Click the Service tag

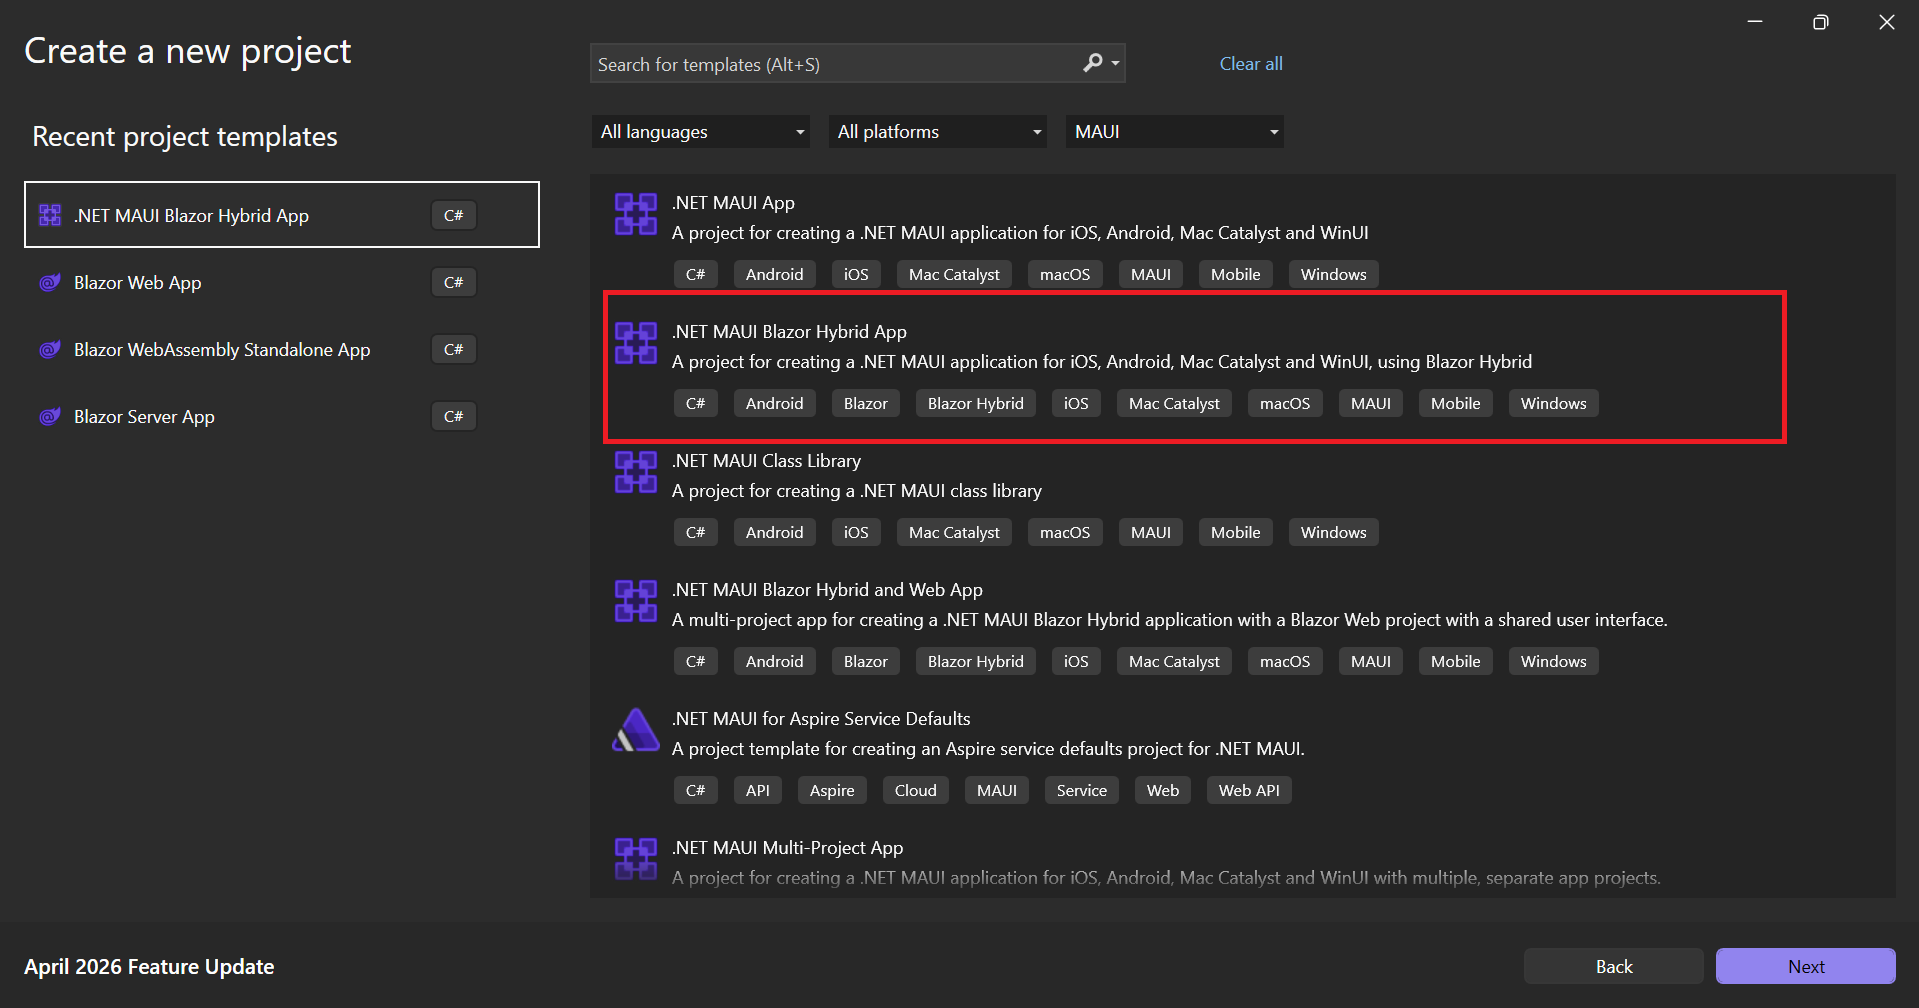pyautogui.click(x=1081, y=790)
